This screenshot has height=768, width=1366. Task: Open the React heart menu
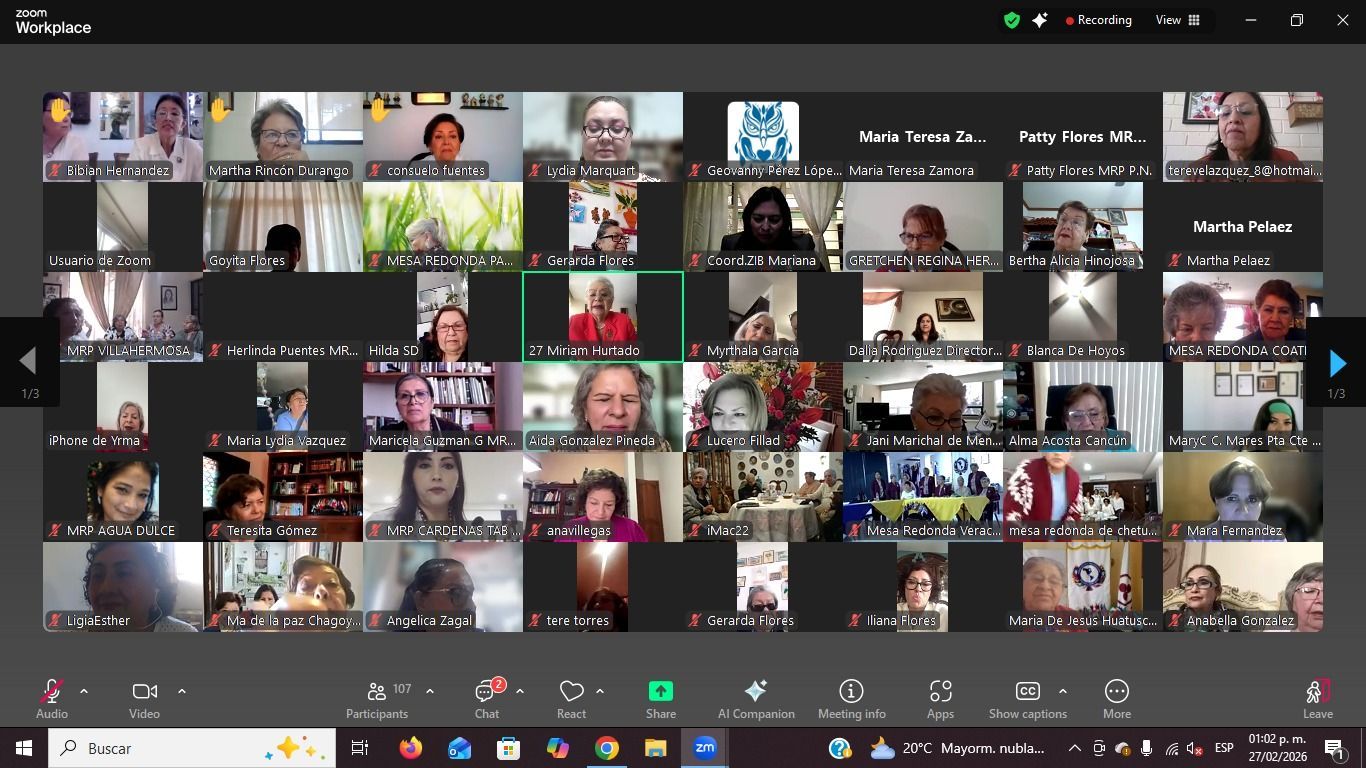(572, 698)
